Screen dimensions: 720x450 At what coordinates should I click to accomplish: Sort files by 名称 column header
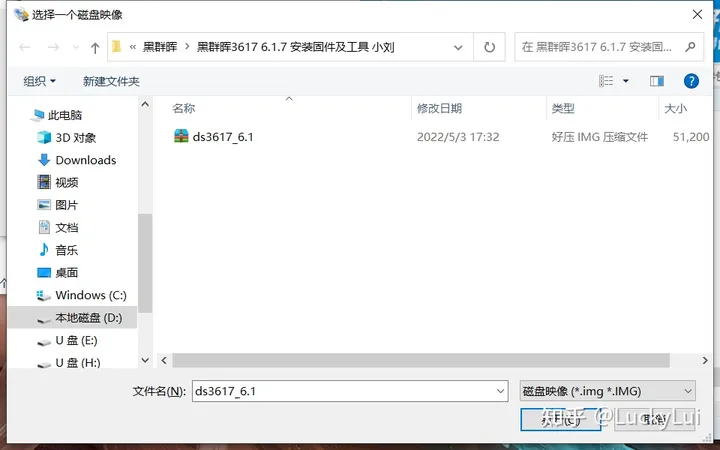[184, 108]
